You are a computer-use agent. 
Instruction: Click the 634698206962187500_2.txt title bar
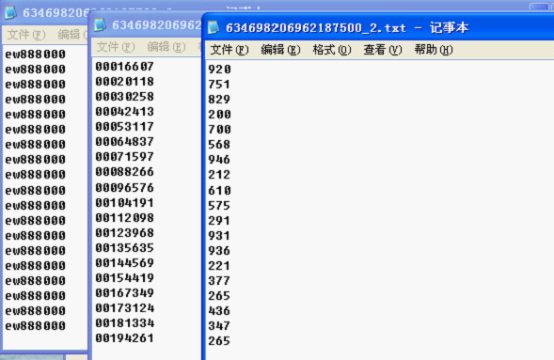point(378,28)
